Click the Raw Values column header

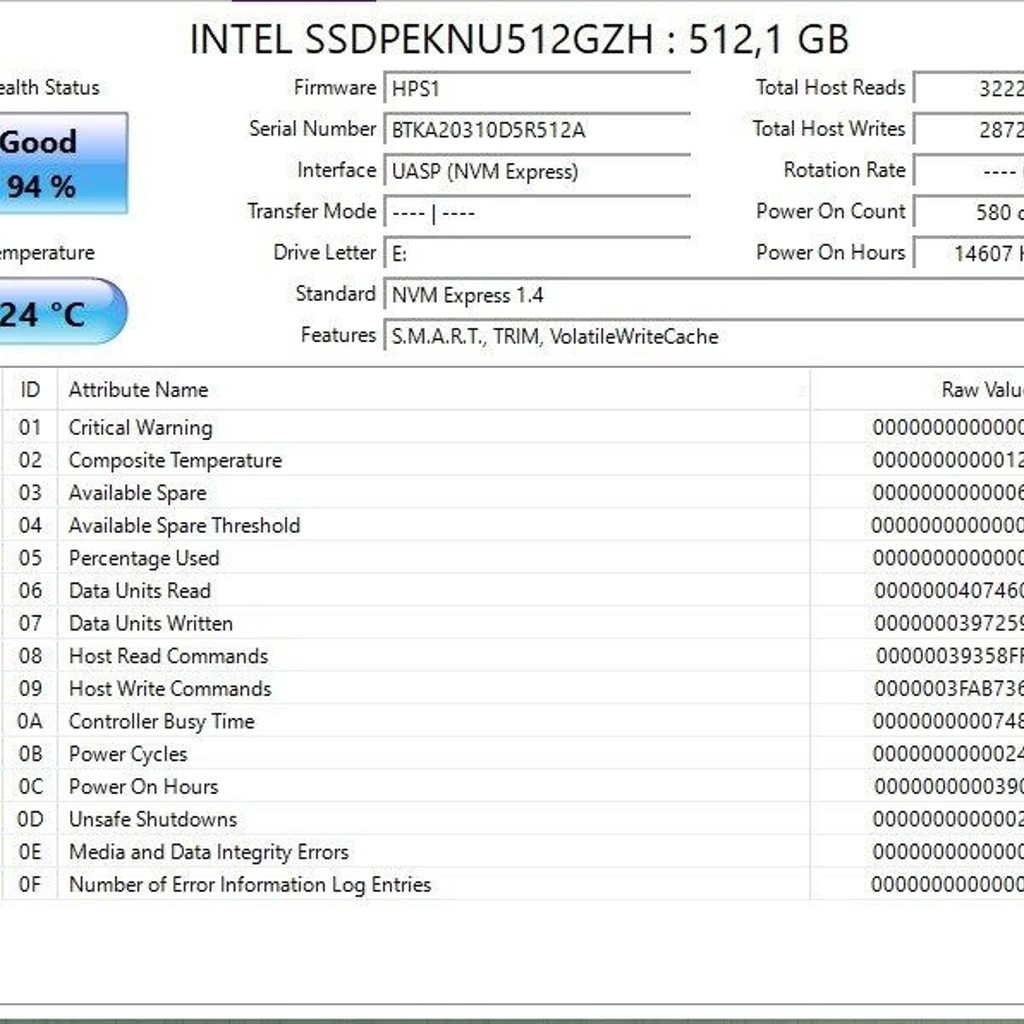918,390
